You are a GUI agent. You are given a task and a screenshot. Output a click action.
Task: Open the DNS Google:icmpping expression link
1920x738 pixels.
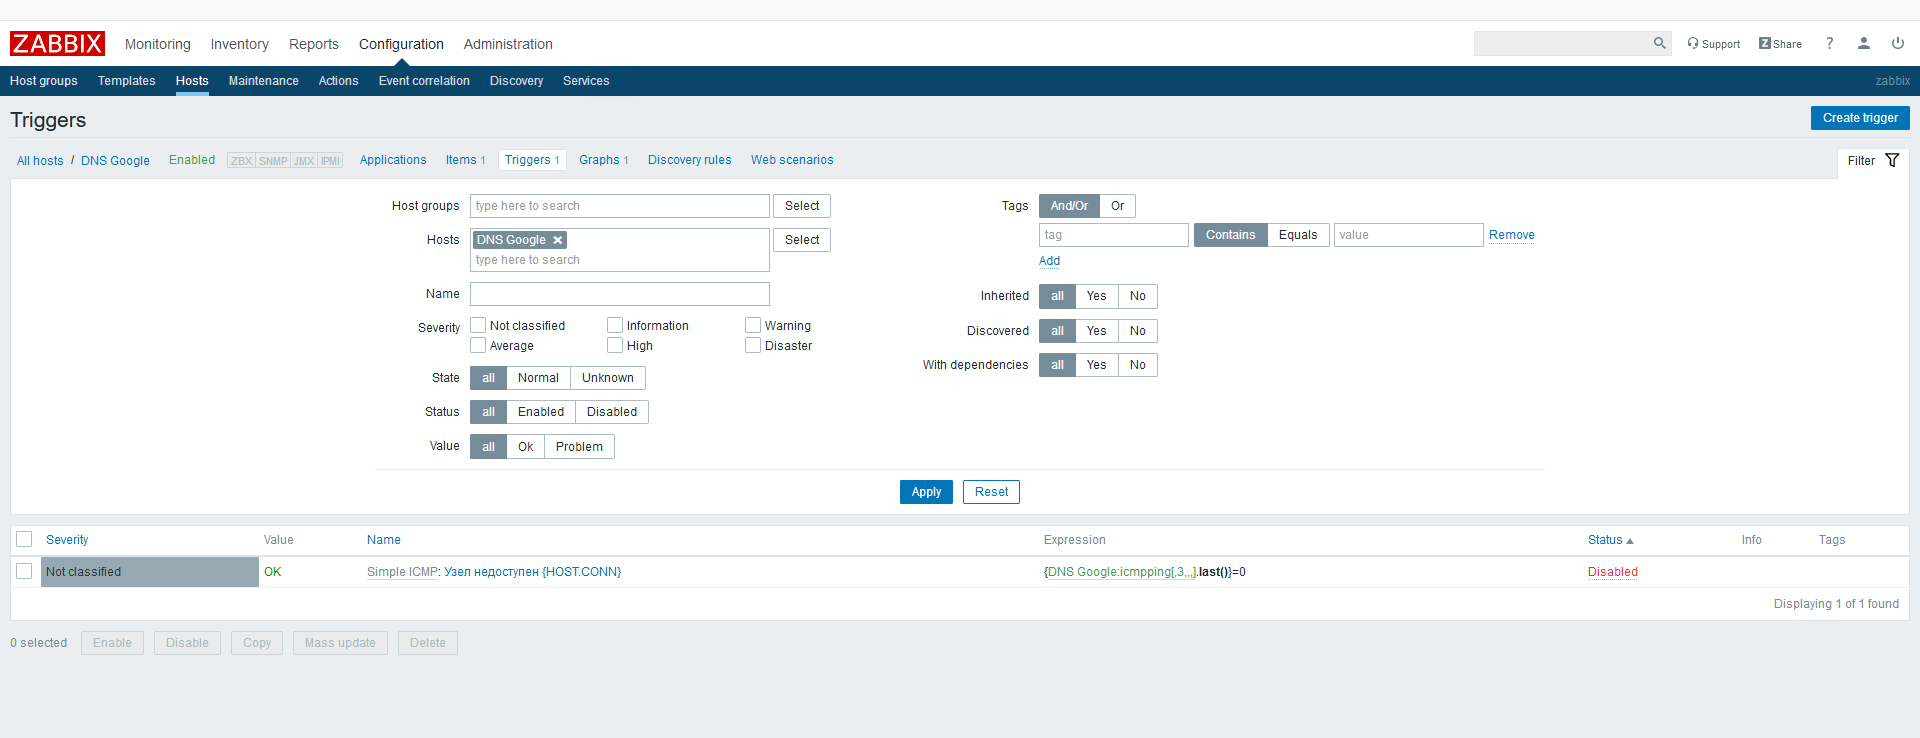(x=1121, y=572)
